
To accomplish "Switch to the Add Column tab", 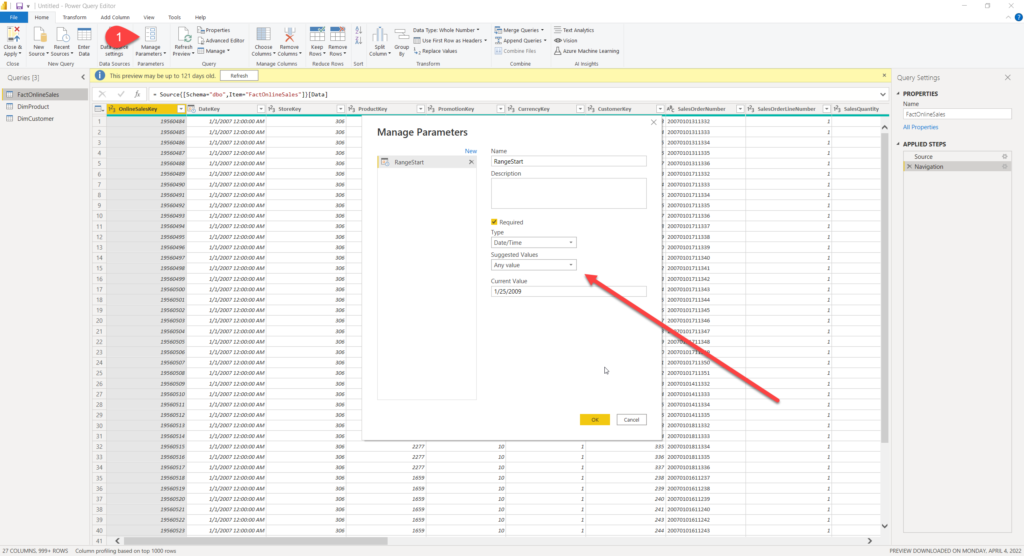I will tap(115, 18).
